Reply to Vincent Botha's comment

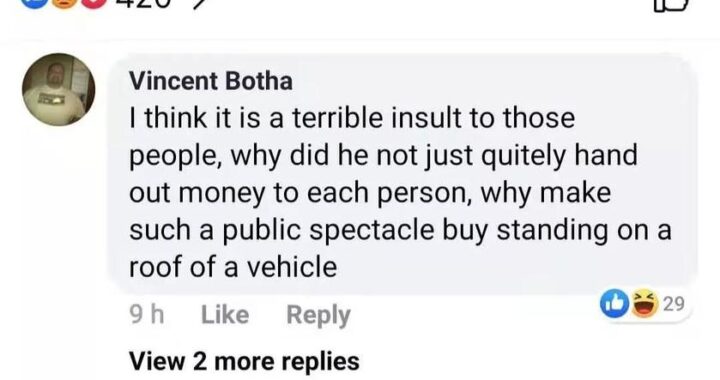click(319, 315)
